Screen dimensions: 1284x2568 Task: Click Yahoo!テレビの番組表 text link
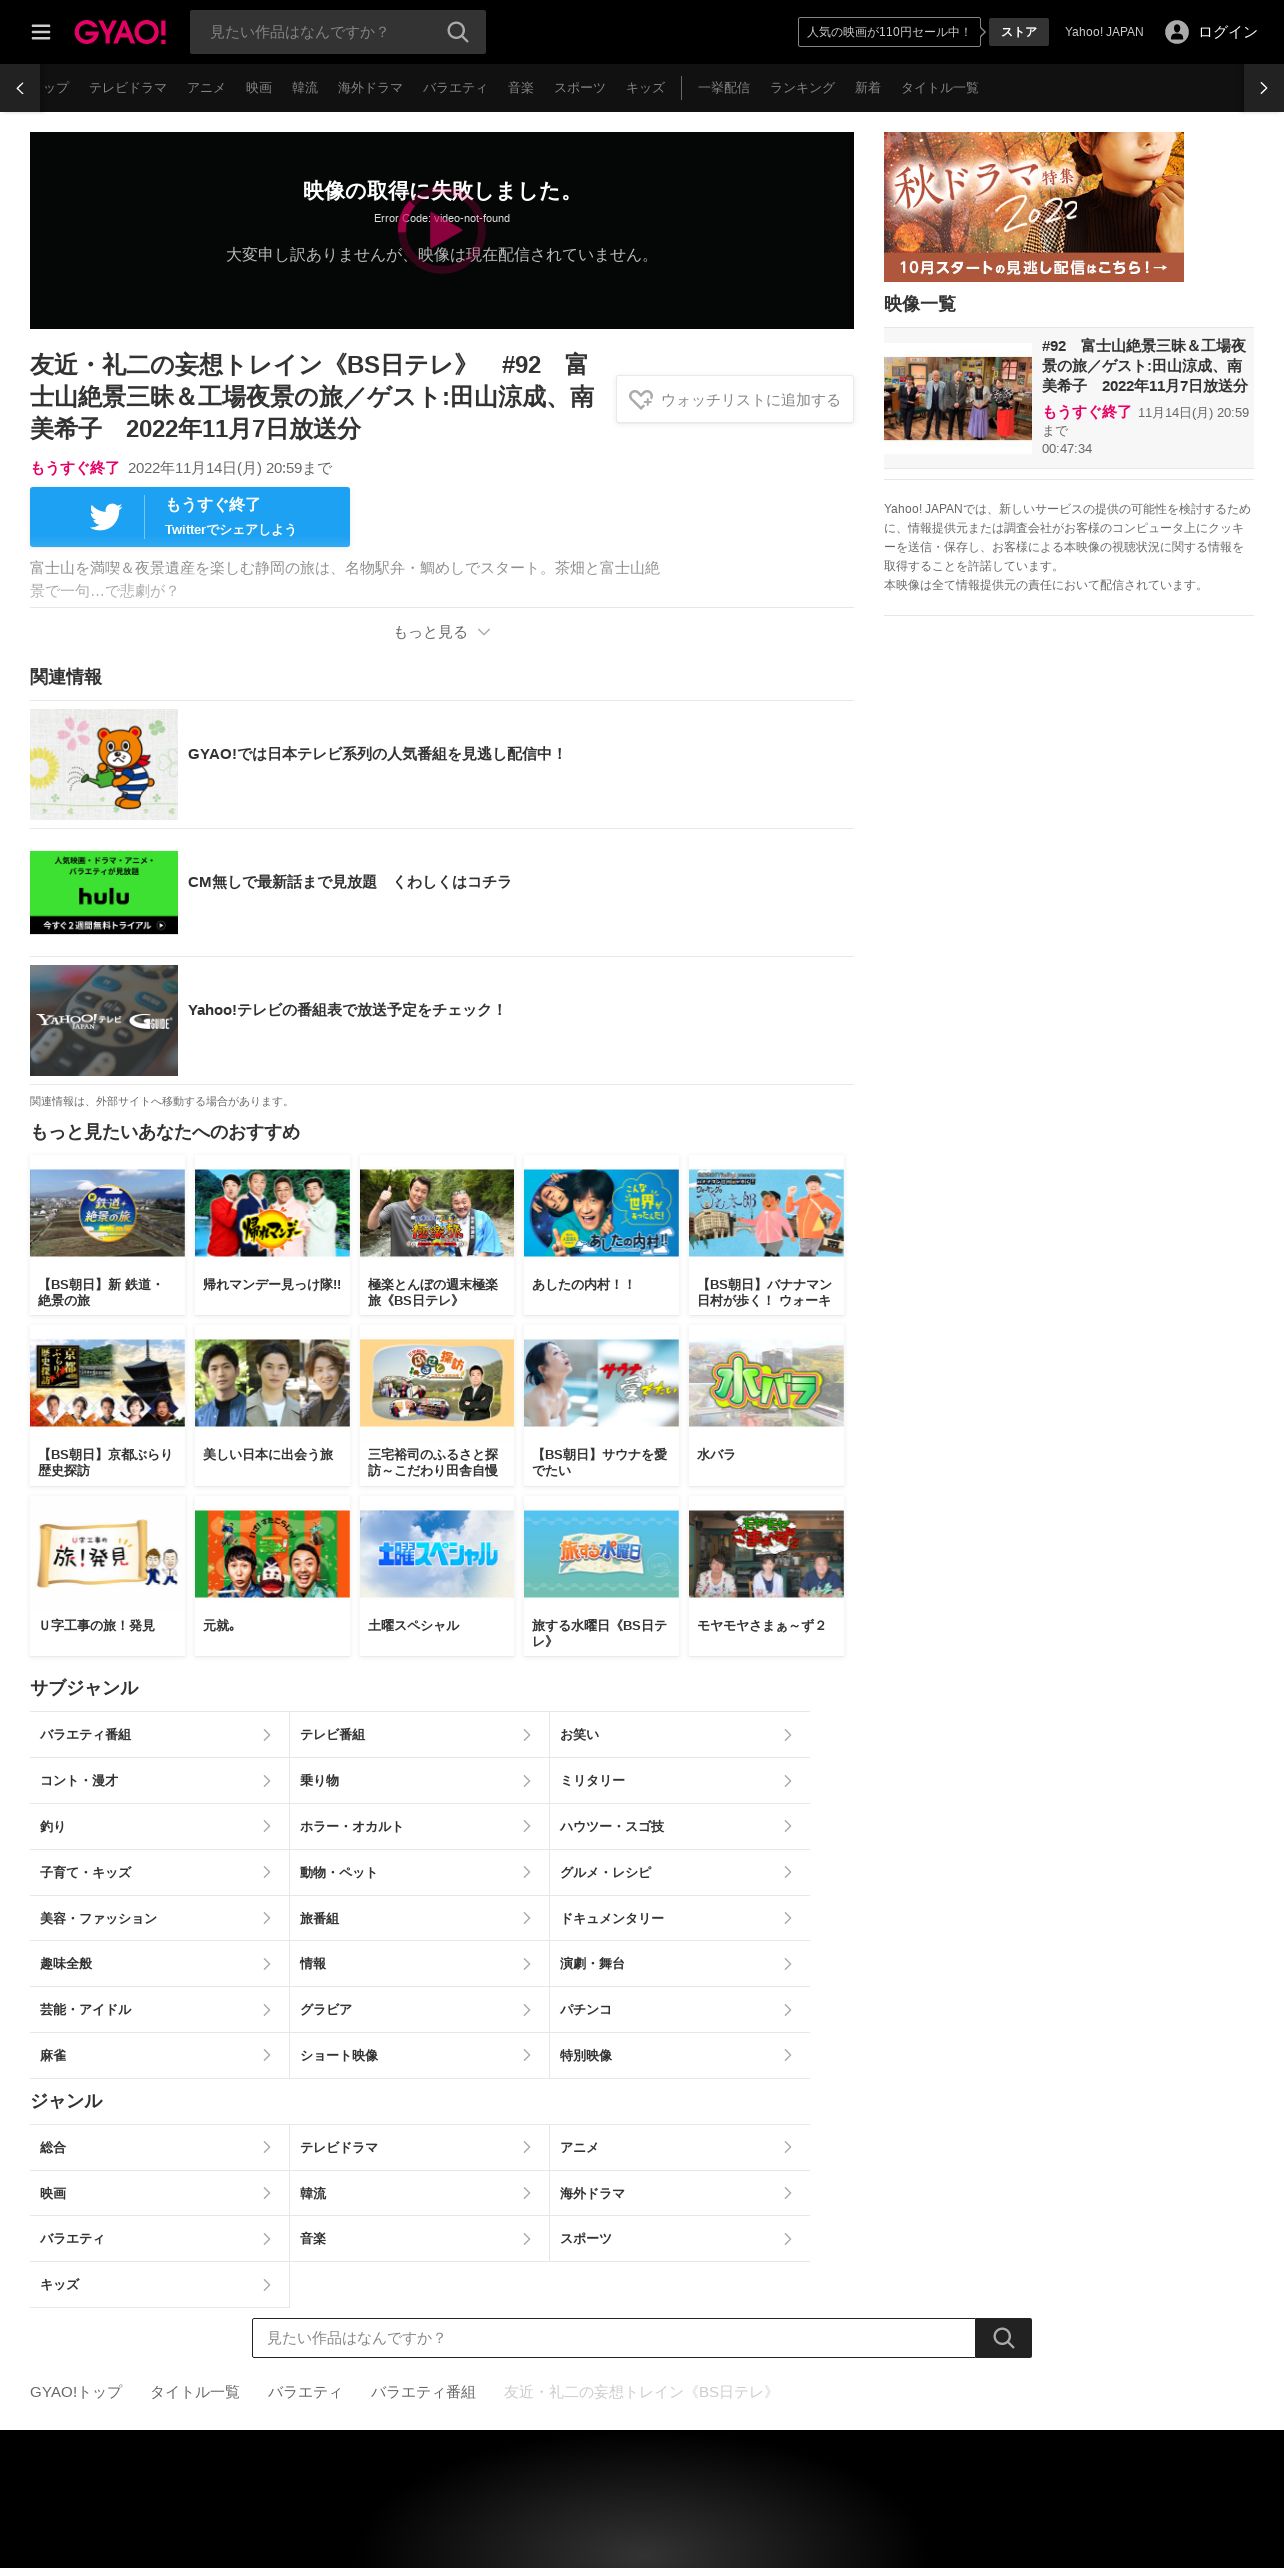[x=347, y=1010]
